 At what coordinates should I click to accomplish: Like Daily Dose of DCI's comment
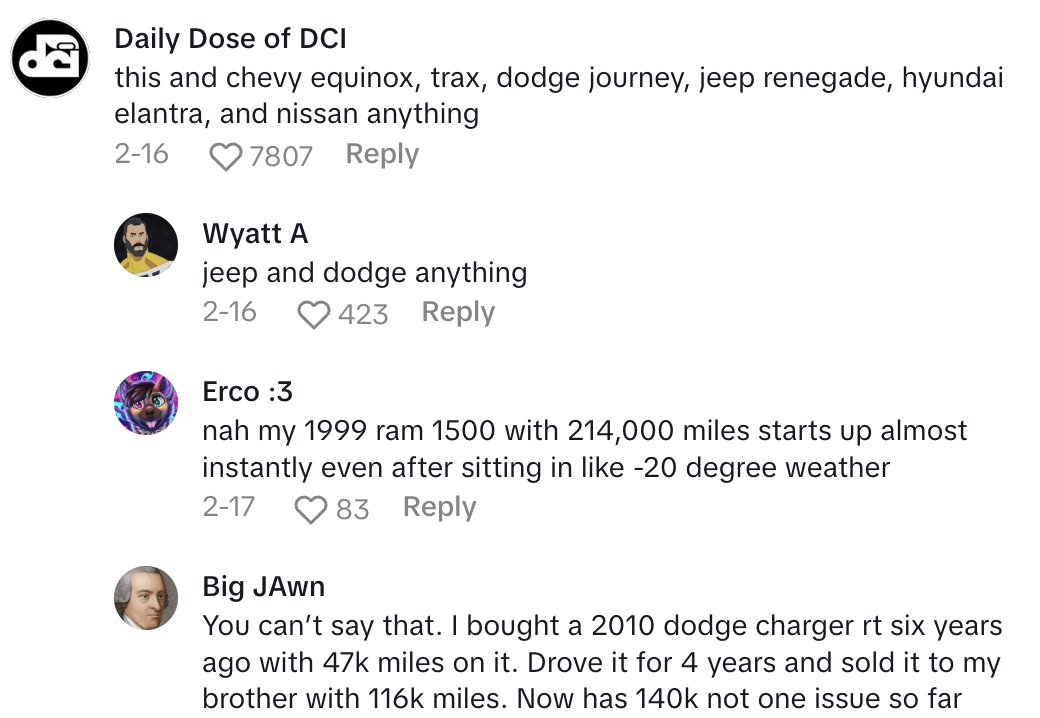(x=227, y=156)
